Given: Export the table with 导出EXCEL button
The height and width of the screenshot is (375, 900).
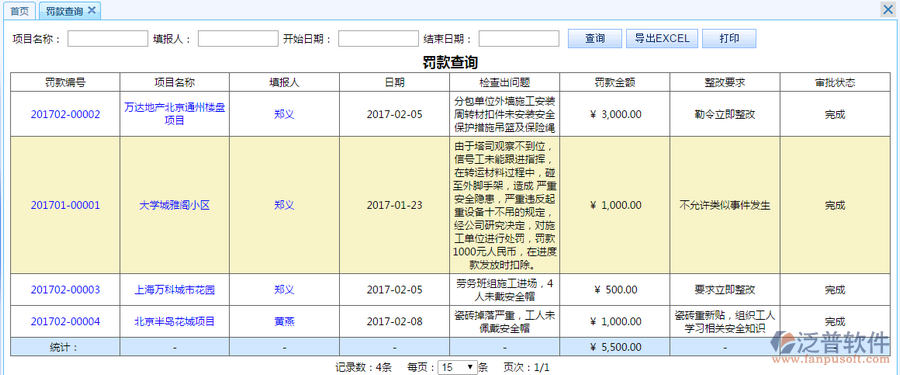Looking at the screenshot, I should point(662,39).
